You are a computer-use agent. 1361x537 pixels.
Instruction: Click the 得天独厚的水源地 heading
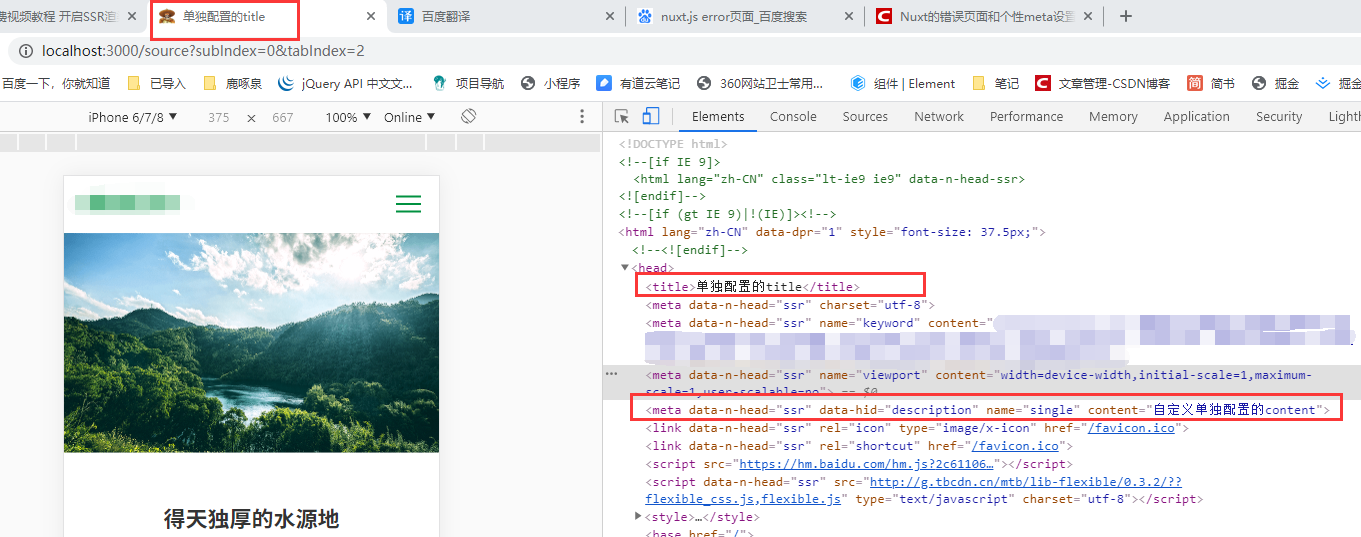click(x=251, y=518)
